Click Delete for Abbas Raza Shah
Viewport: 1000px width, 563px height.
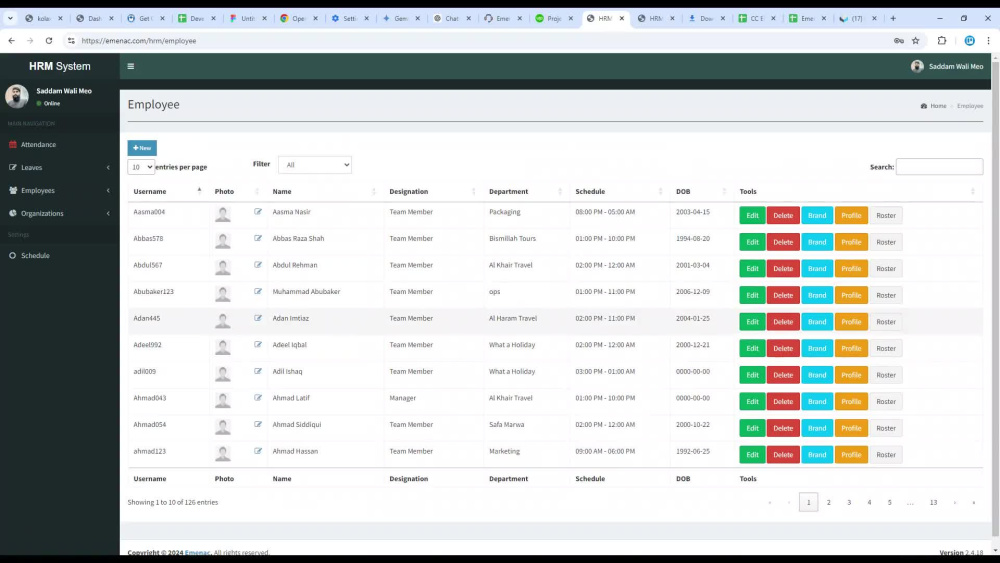click(783, 242)
